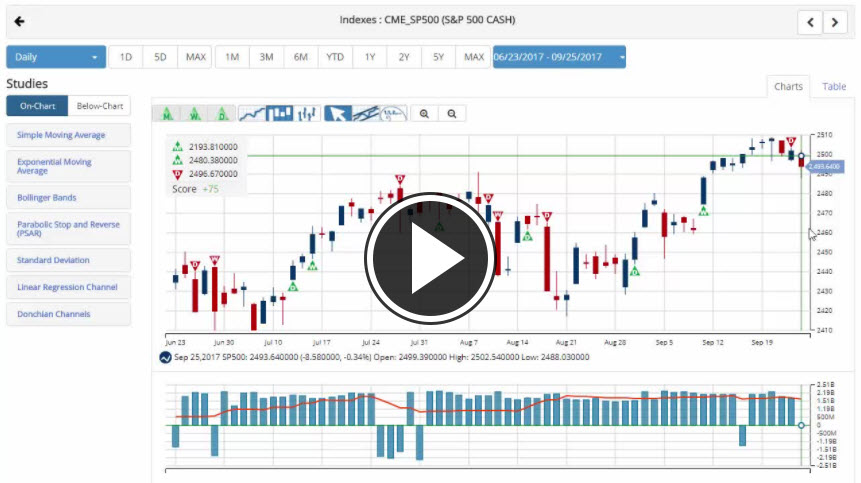Toggle the monthly triangle signal icon
Screen dimensions: 861x483
[167, 114]
